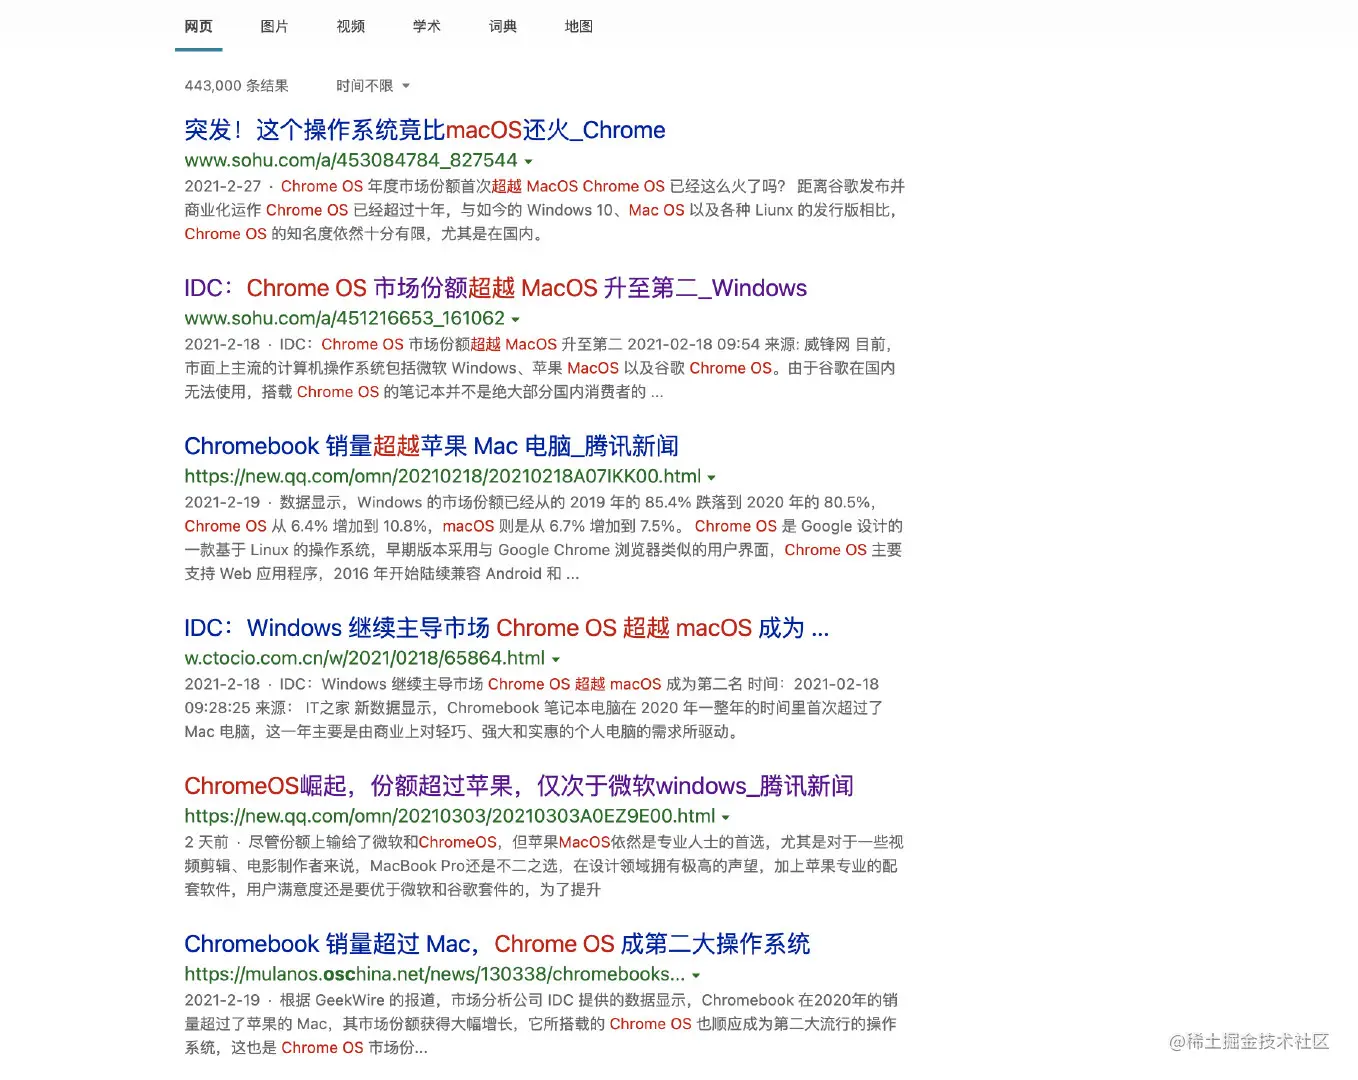Select the 学术 tab
Image resolution: width=1358 pixels, height=1080 pixels.
tap(426, 26)
